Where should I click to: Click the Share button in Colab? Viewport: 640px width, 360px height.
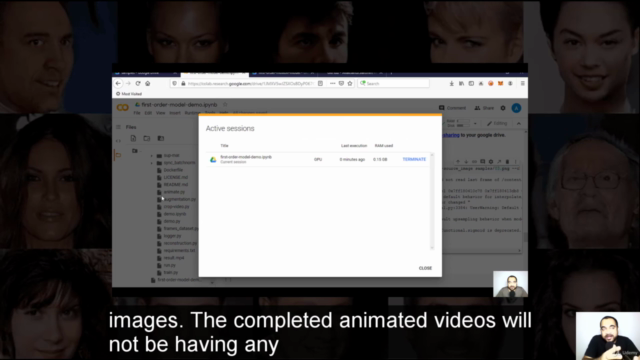484,108
